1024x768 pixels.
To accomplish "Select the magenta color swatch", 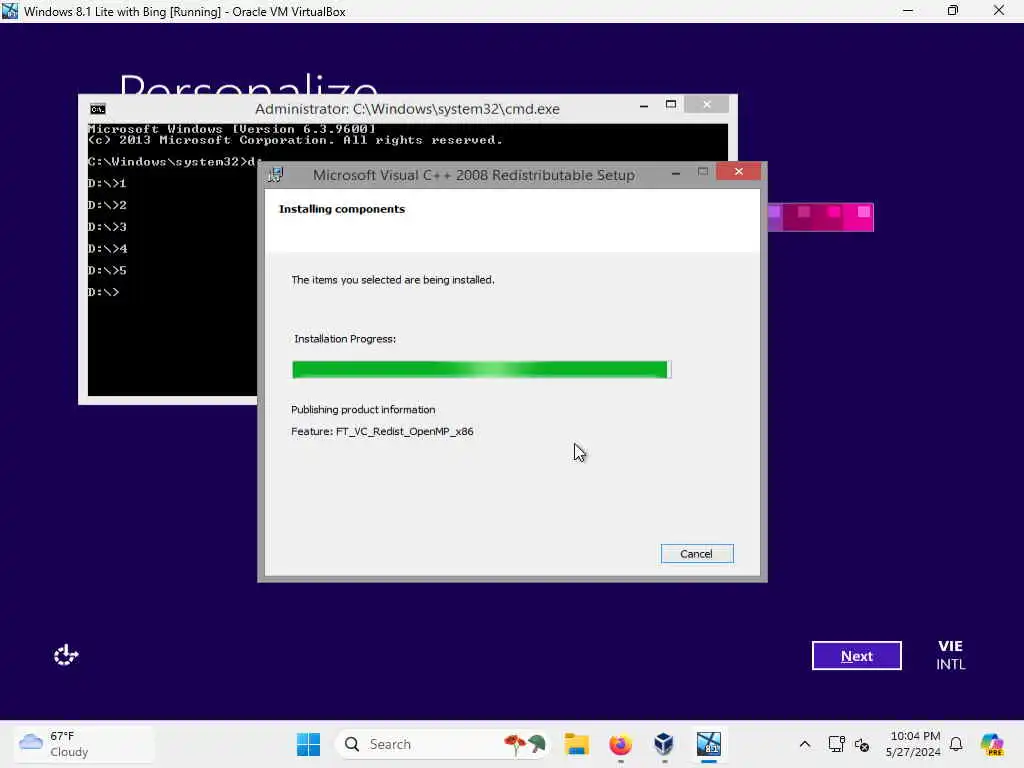I will (858, 217).
